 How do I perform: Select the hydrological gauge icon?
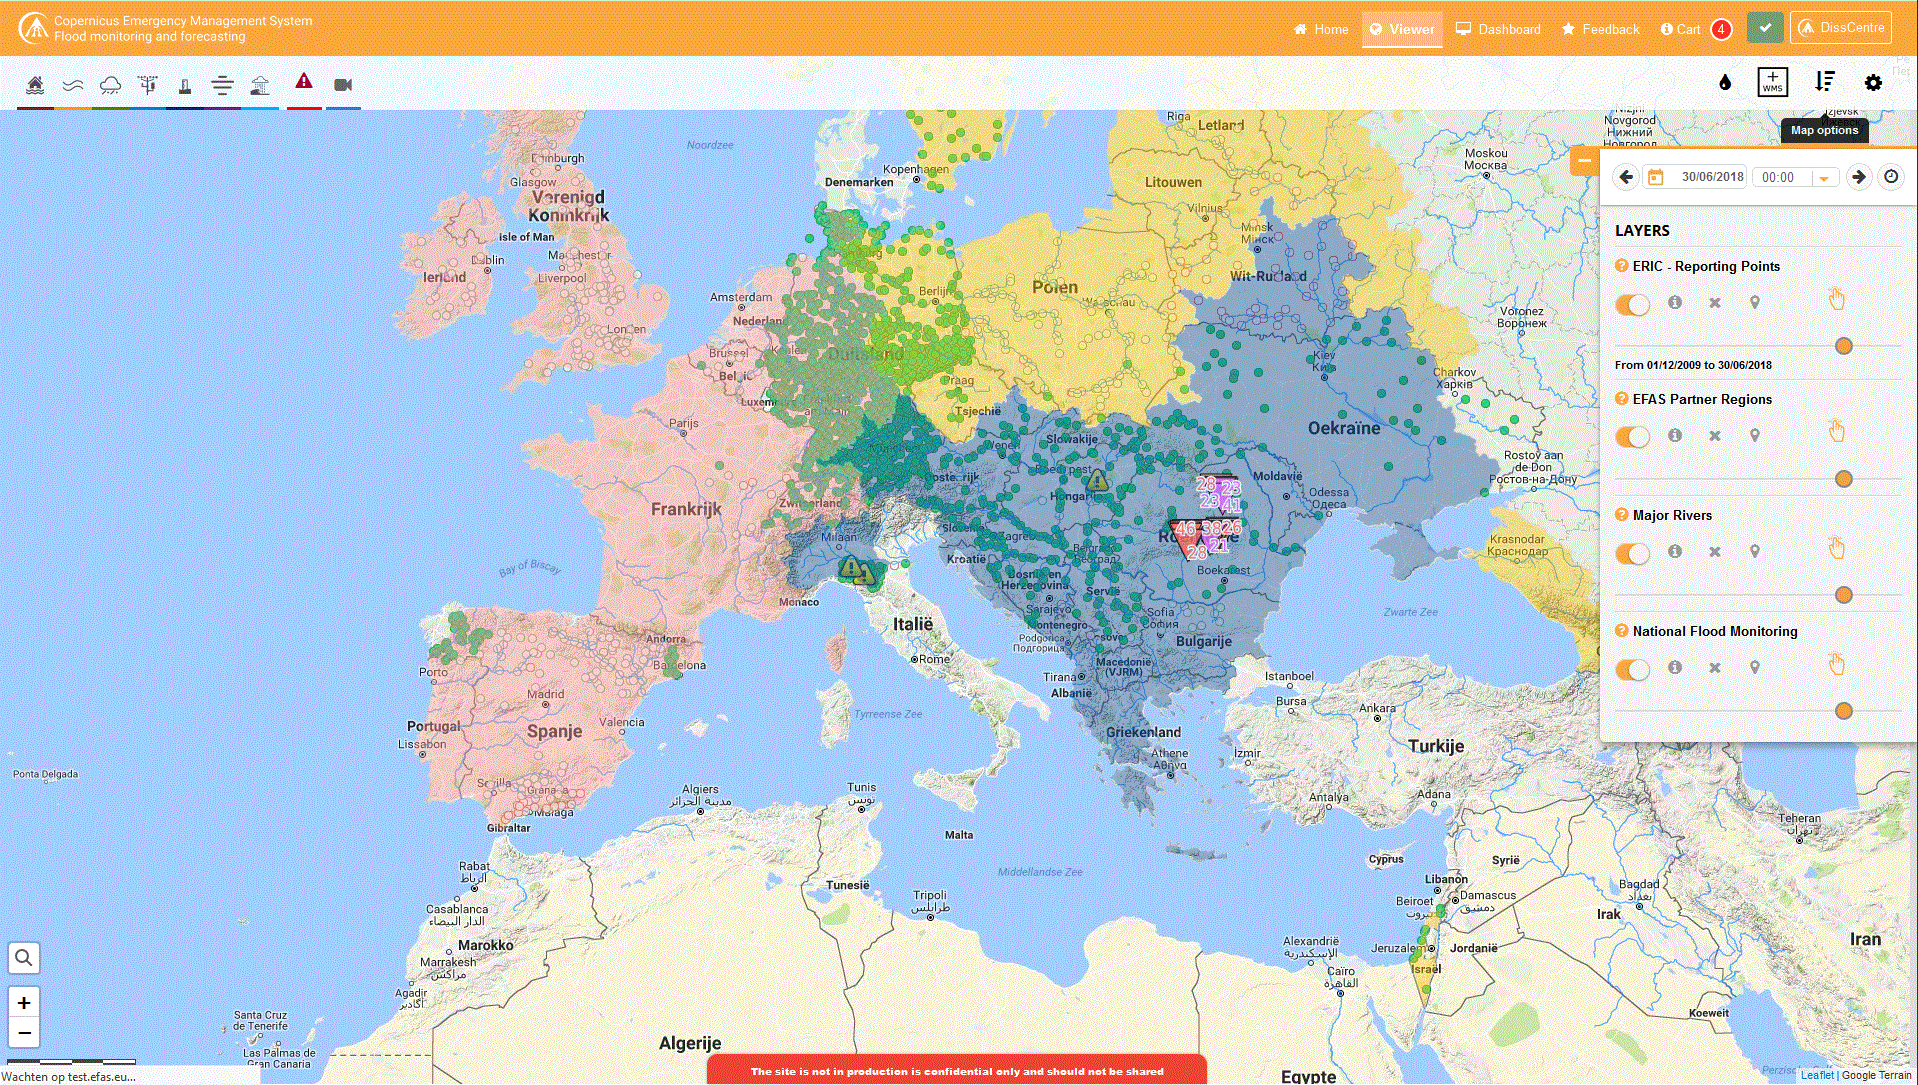(x=184, y=85)
